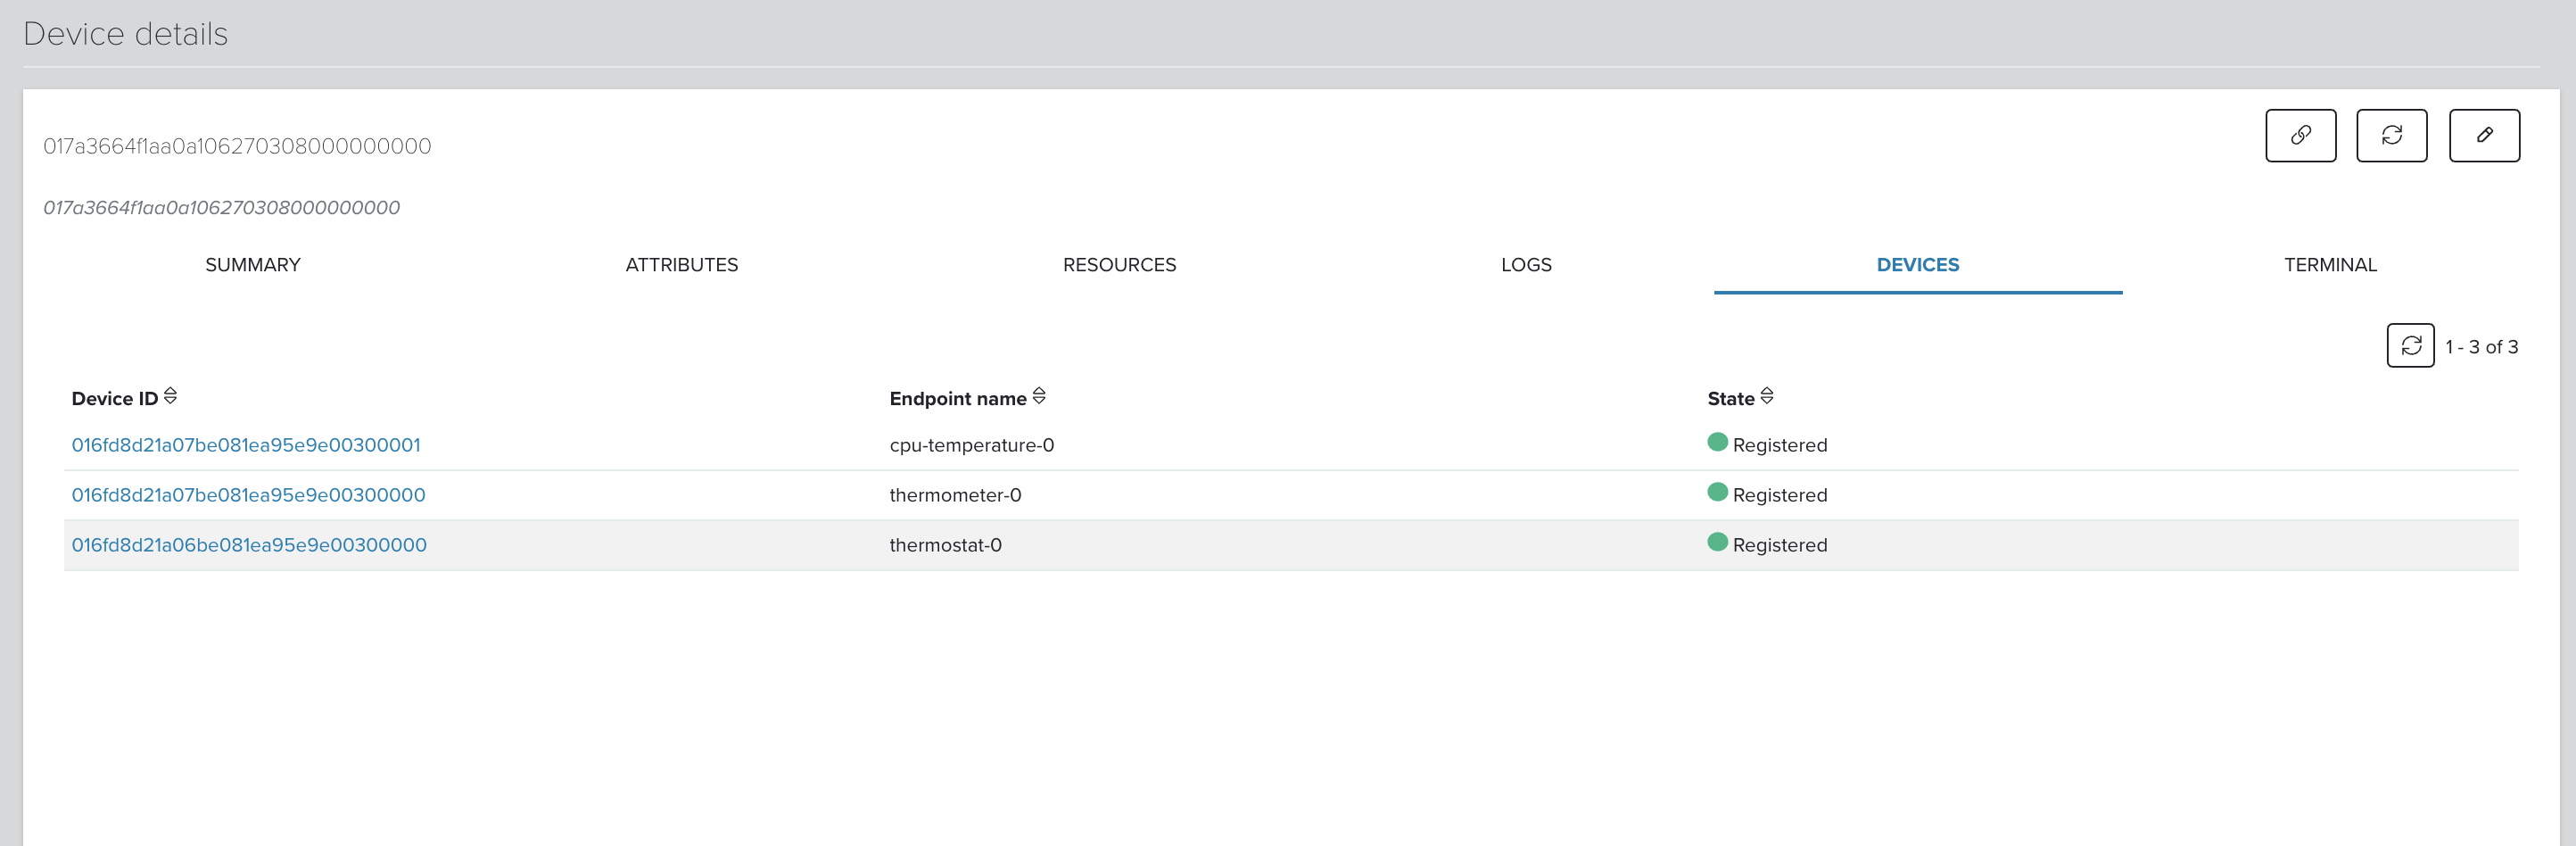Click the thermometer-0 endpoint name
The image size is (2576, 846).
(955, 495)
